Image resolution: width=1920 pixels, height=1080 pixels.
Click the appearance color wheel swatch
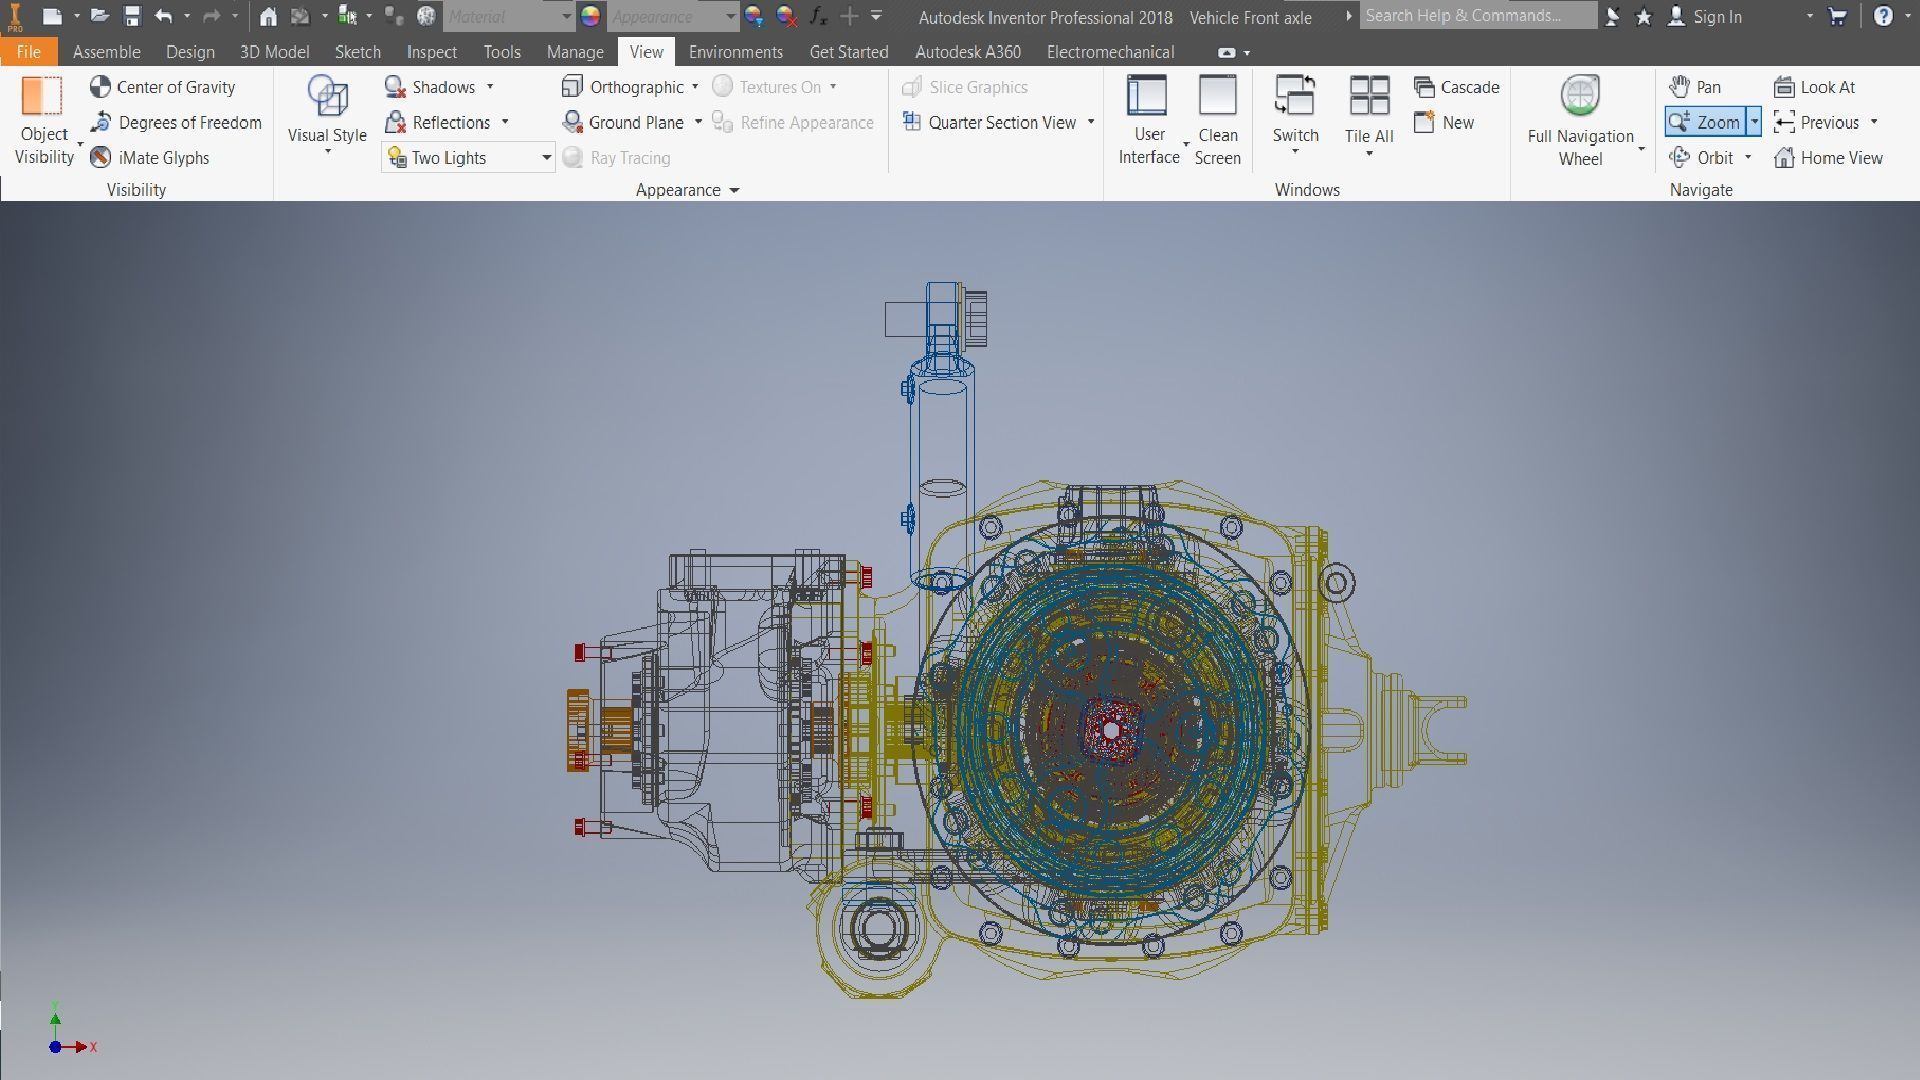591,16
